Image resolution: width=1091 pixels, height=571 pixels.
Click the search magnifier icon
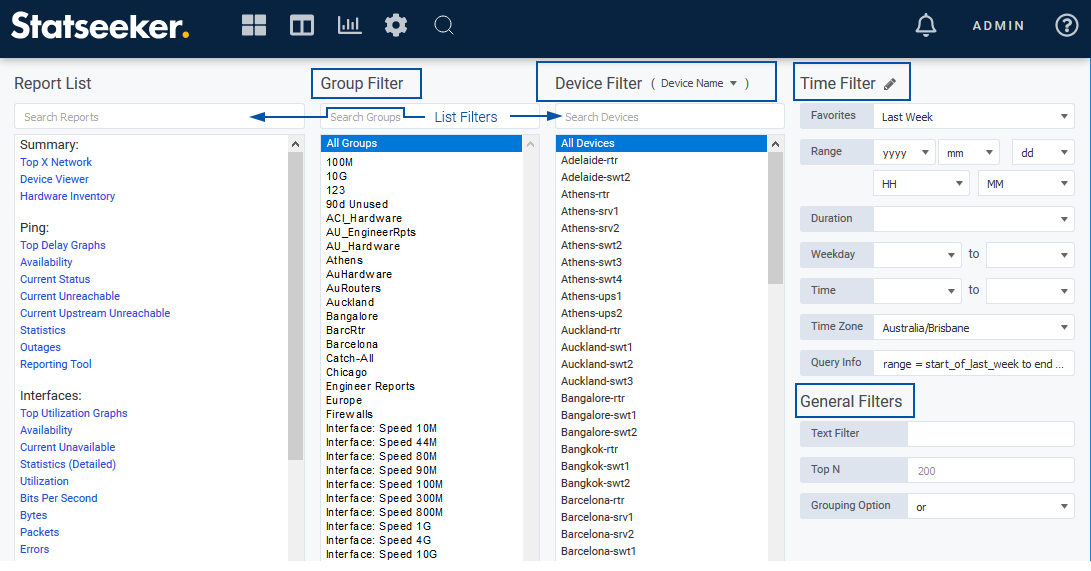[x=444, y=26]
